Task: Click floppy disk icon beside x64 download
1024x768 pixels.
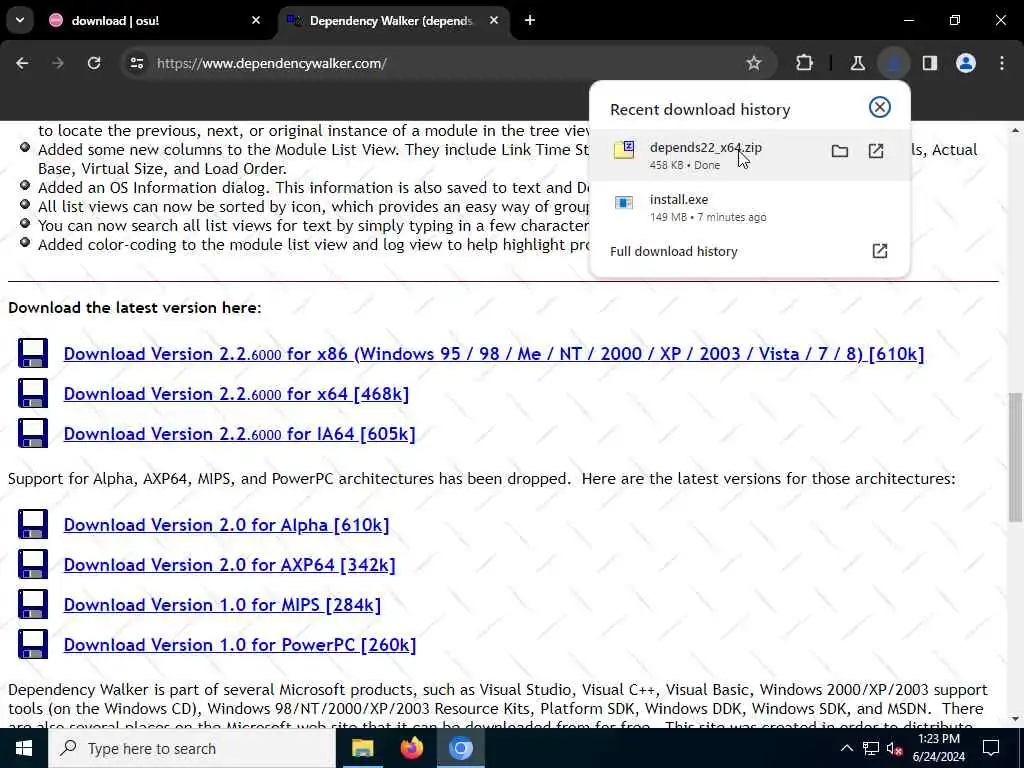Action: click(x=33, y=393)
